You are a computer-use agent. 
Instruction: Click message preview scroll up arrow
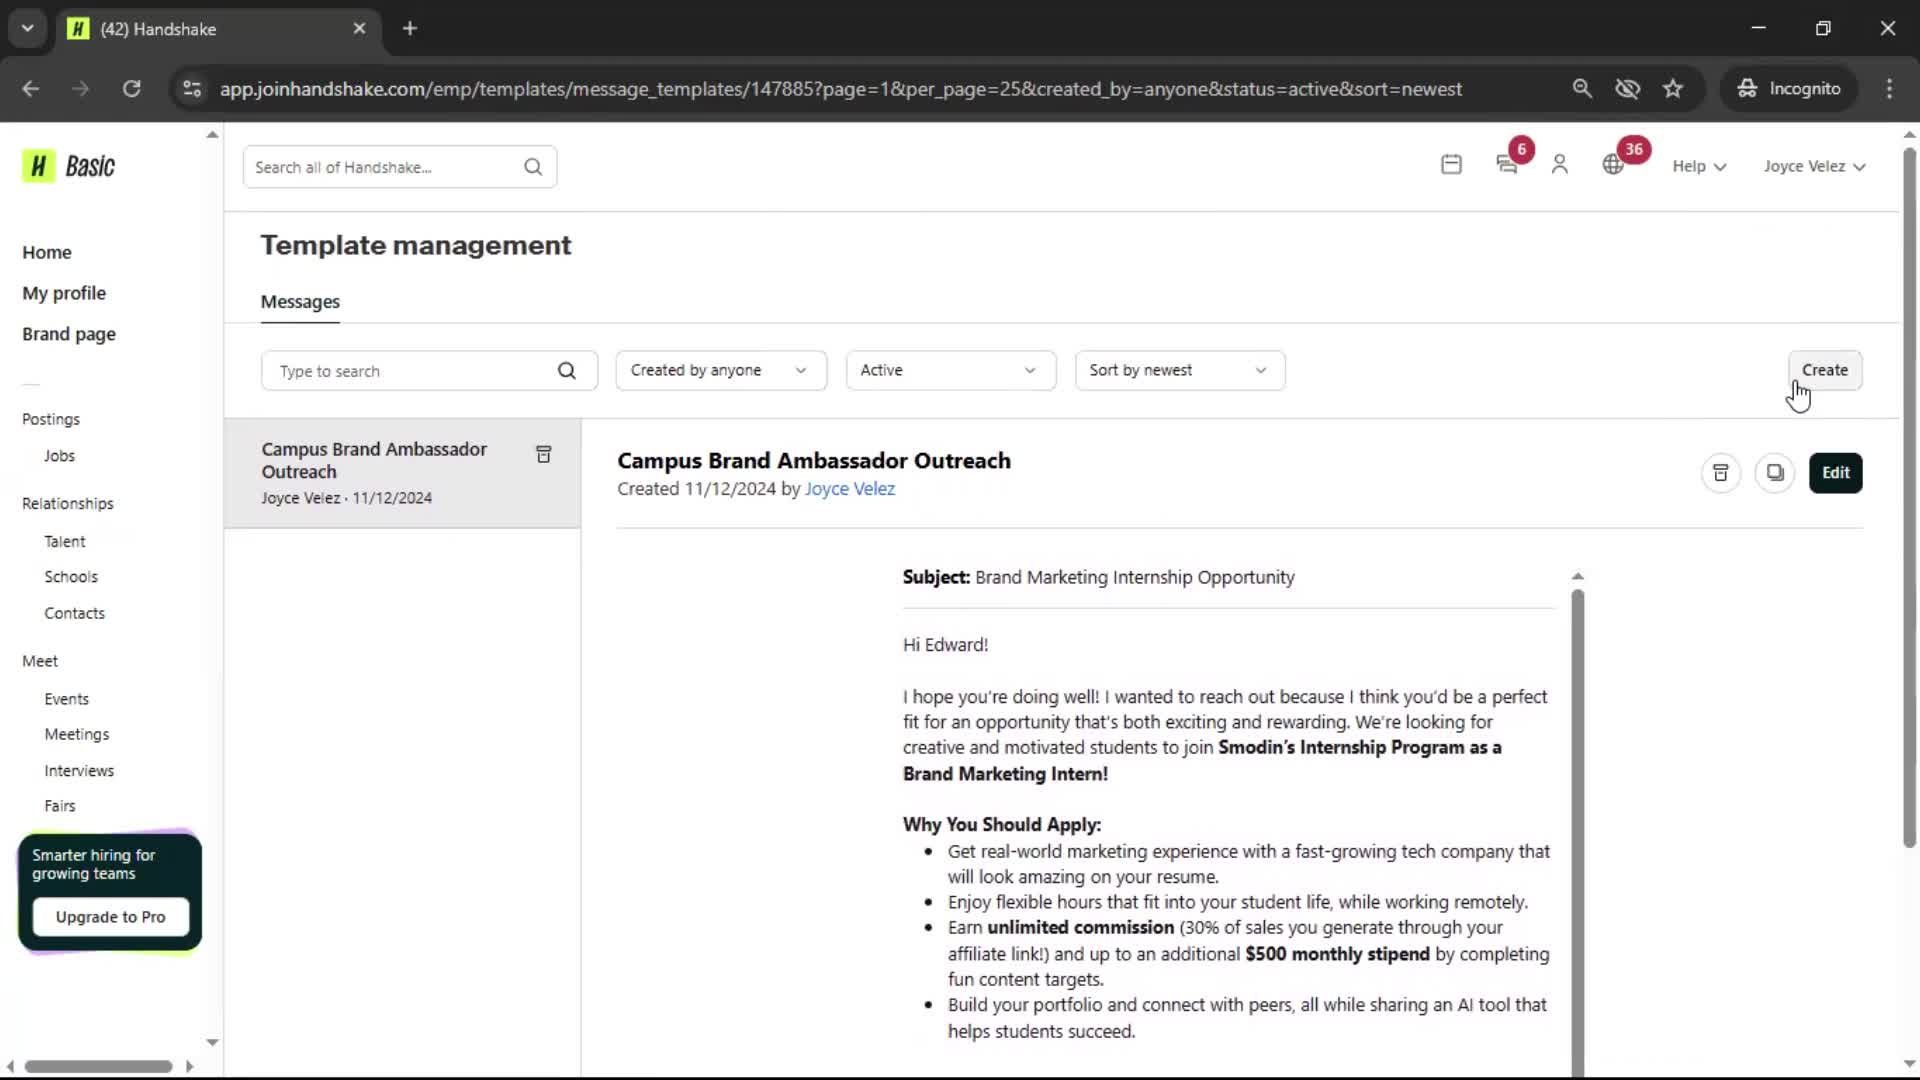1578,576
